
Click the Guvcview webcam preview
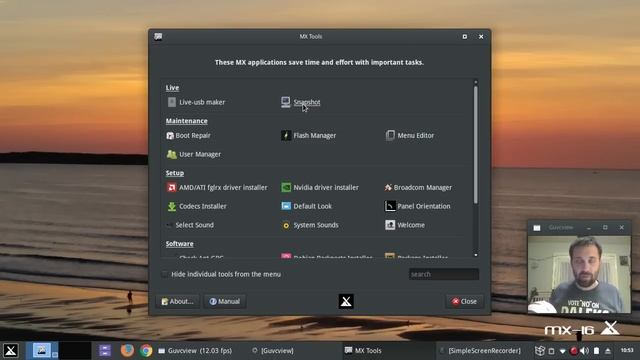(x=579, y=274)
